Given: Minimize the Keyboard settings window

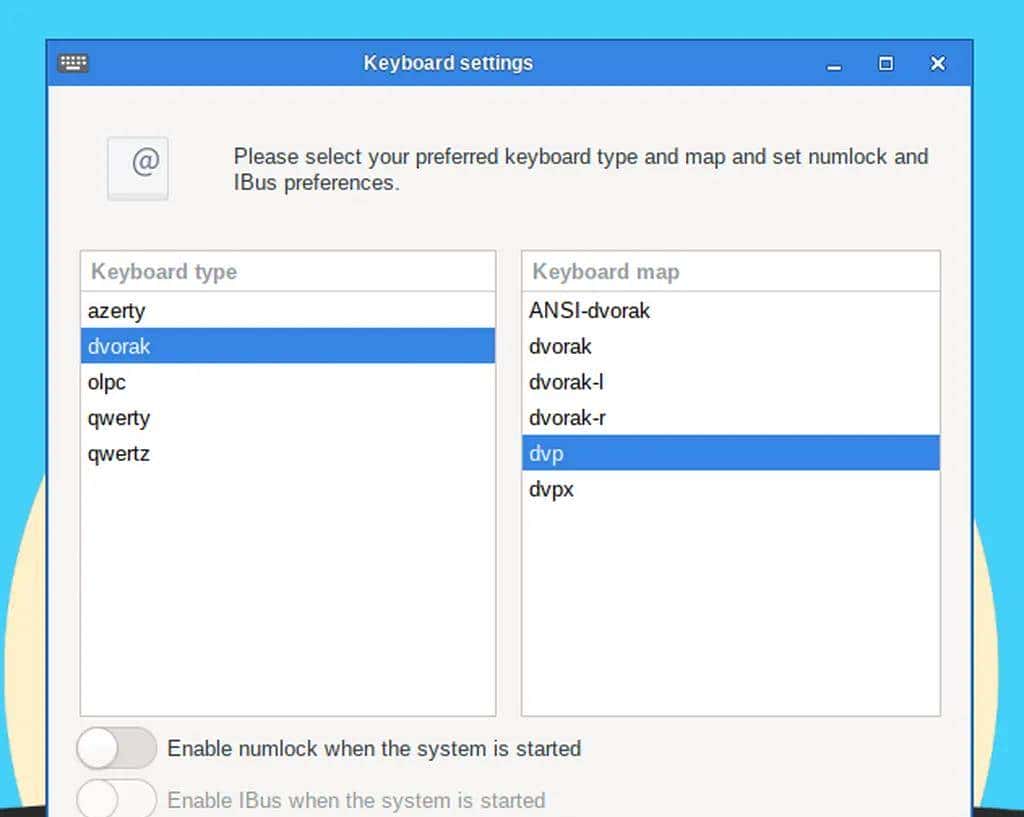Looking at the screenshot, I should tap(833, 63).
